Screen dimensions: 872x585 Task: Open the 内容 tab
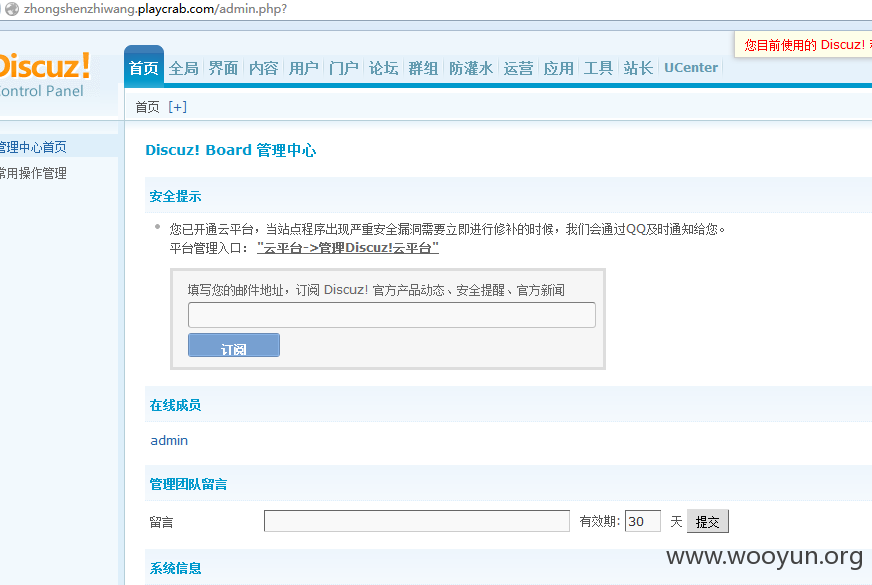pyautogui.click(x=264, y=68)
